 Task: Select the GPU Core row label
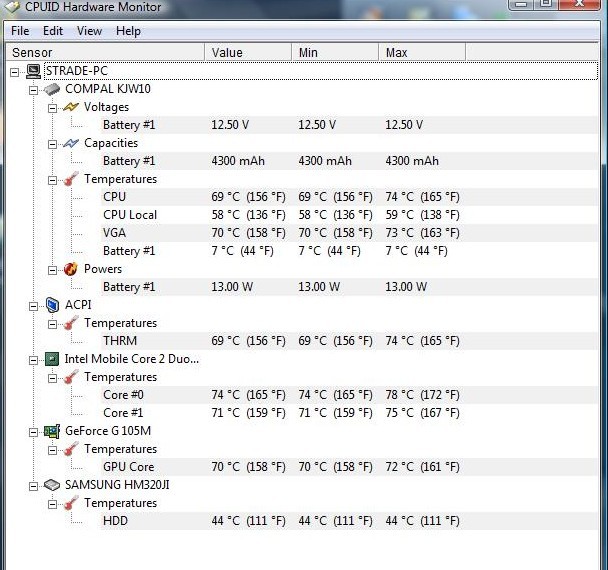[128, 466]
